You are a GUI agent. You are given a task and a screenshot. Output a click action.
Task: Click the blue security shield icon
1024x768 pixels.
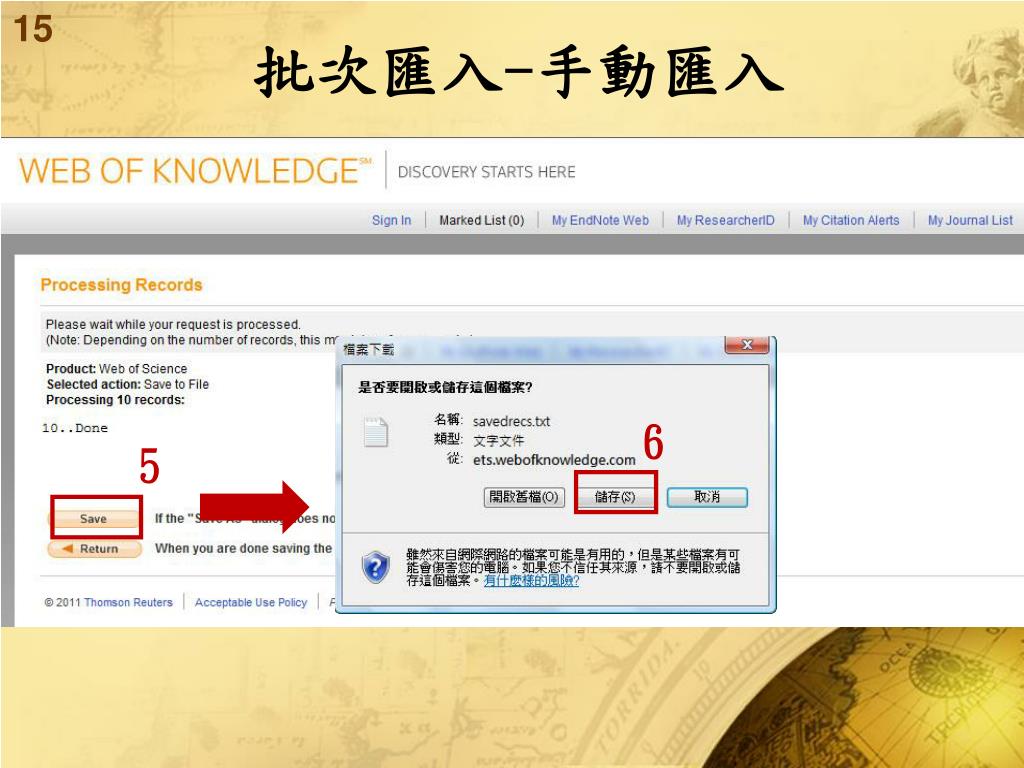pos(376,567)
